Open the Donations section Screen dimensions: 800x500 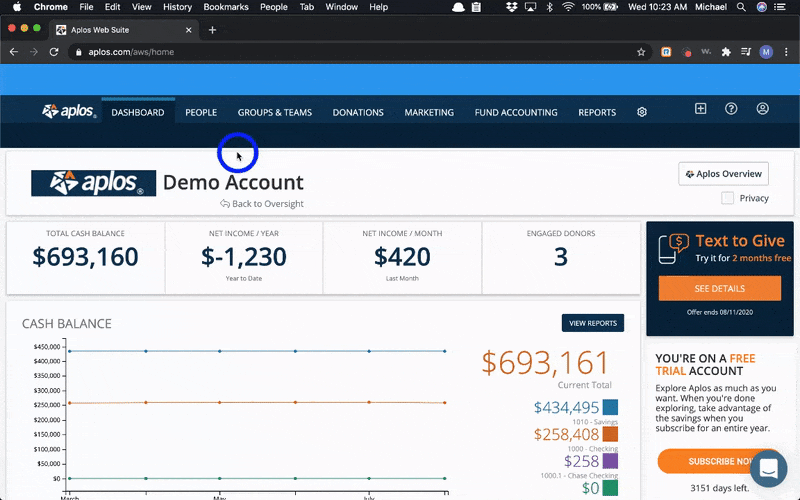358,112
